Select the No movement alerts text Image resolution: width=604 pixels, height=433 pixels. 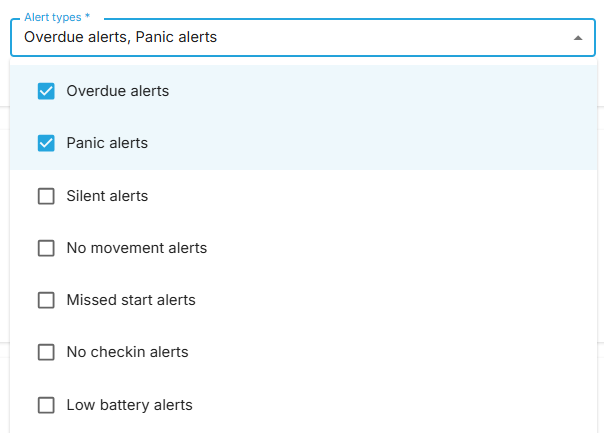(137, 248)
